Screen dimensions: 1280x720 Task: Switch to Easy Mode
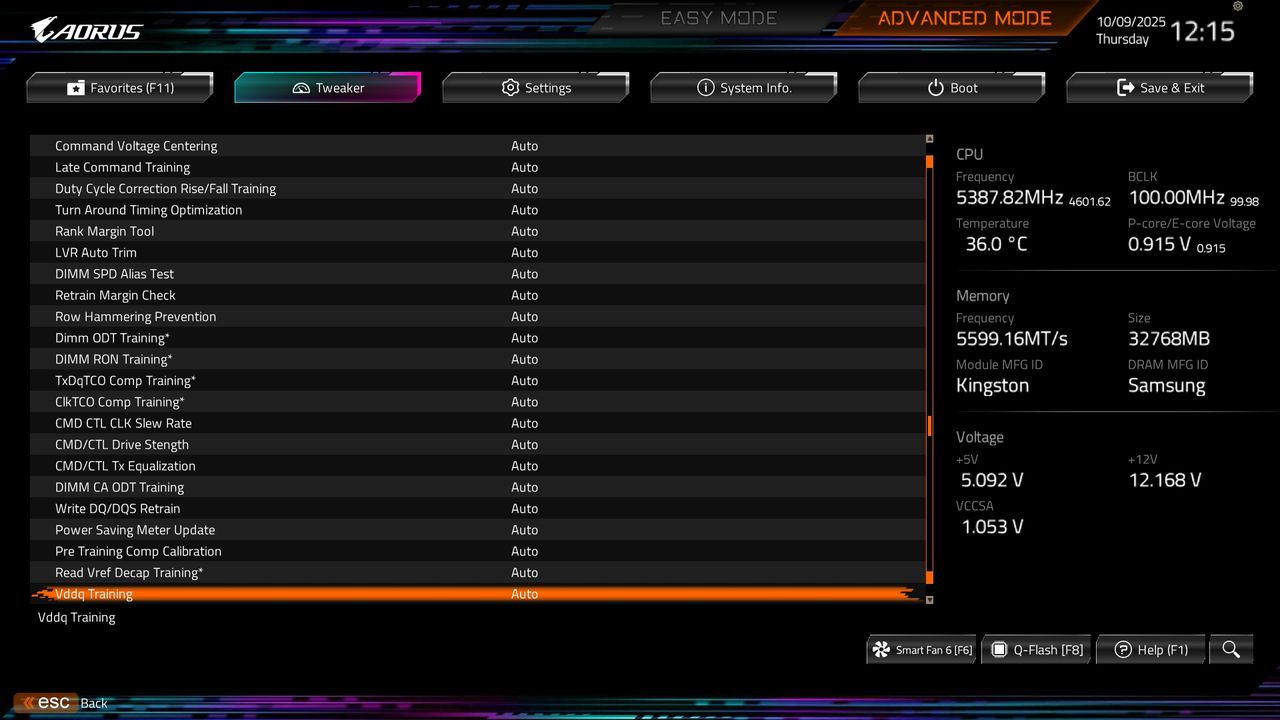click(x=718, y=17)
